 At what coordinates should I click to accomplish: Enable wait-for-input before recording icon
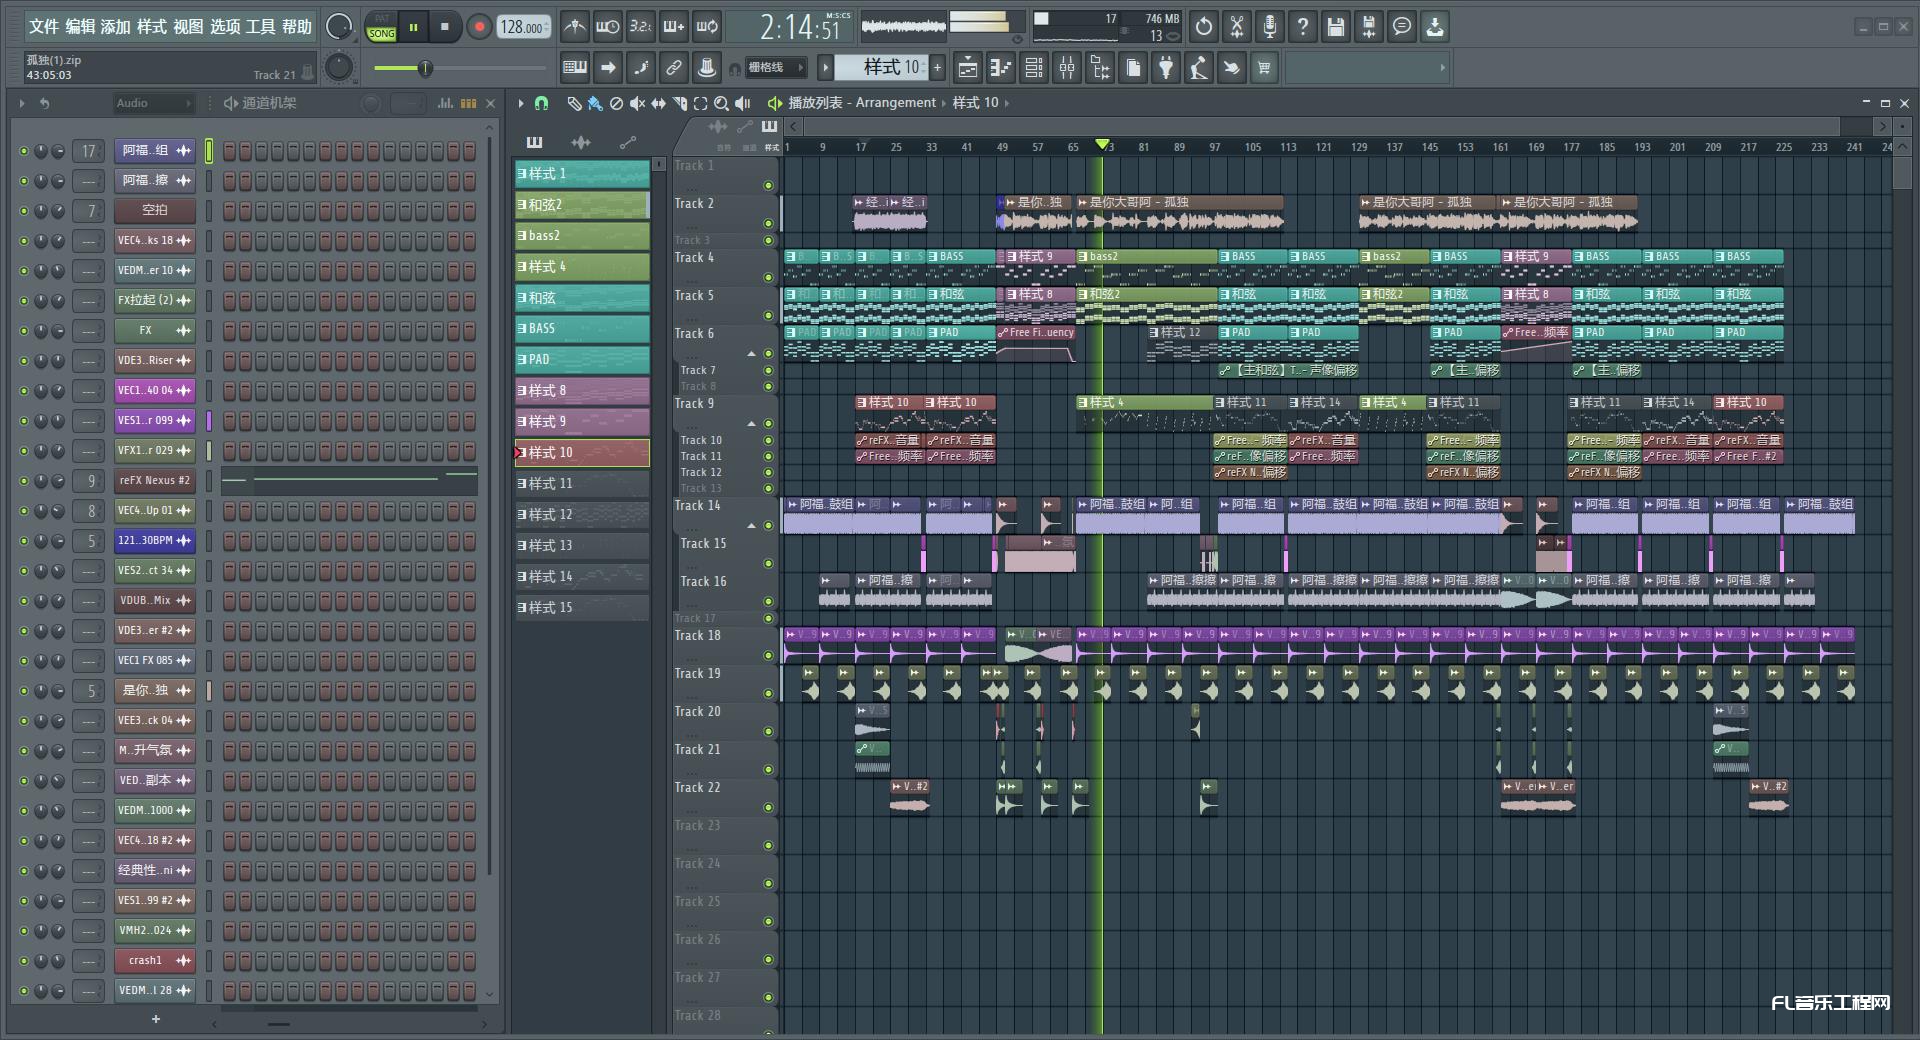pos(607,27)
